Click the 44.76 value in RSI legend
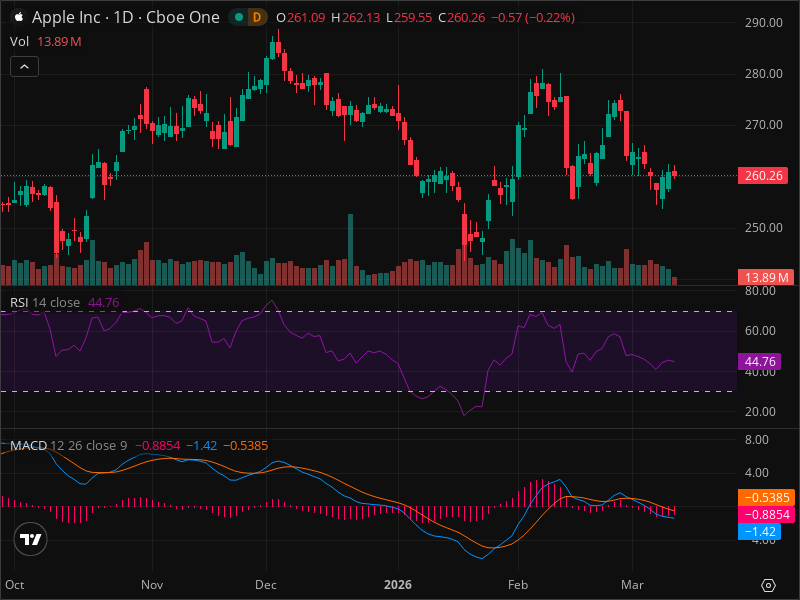This screenshot has width=800, height=600. click(x=104, y=303)
